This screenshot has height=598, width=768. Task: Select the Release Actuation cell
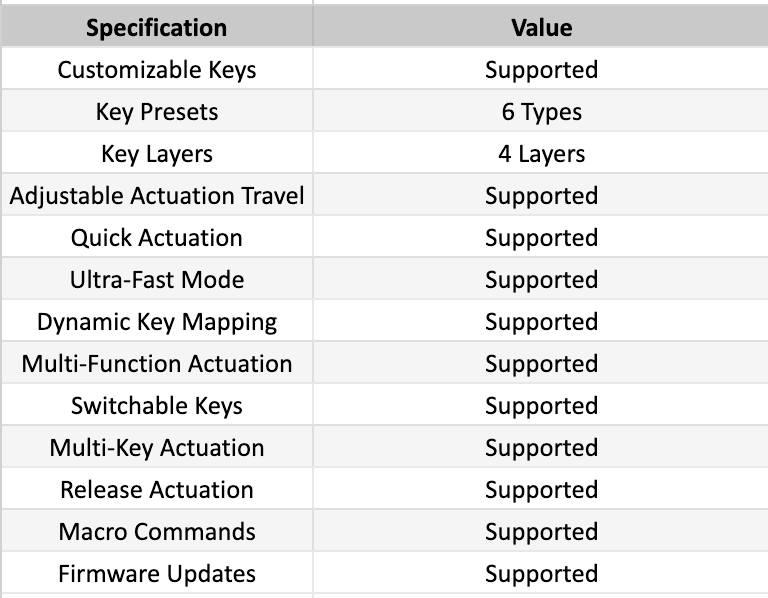coord(156,490)
